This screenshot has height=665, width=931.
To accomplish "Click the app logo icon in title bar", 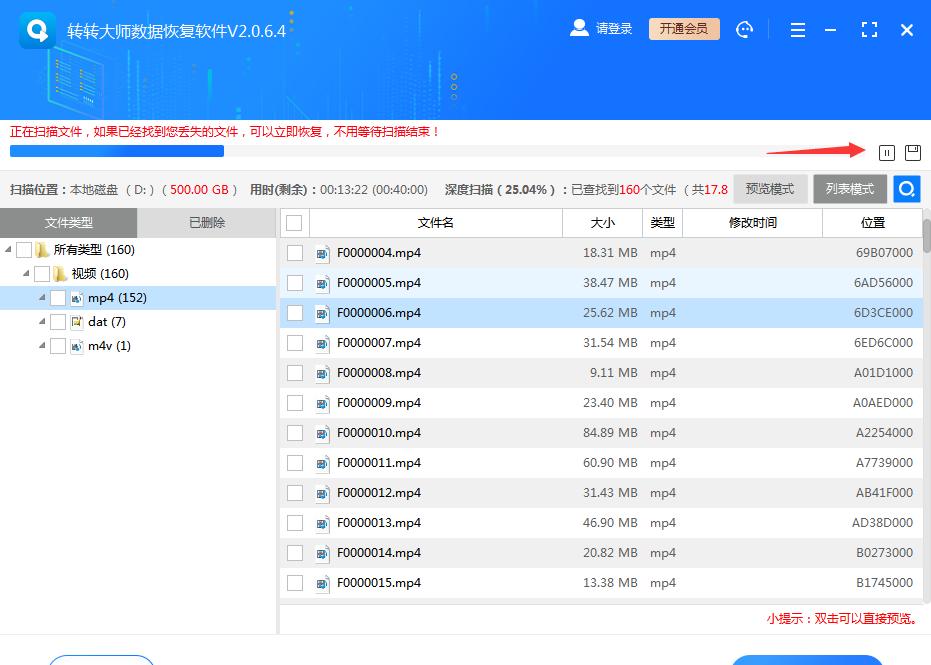I will 37,30.
